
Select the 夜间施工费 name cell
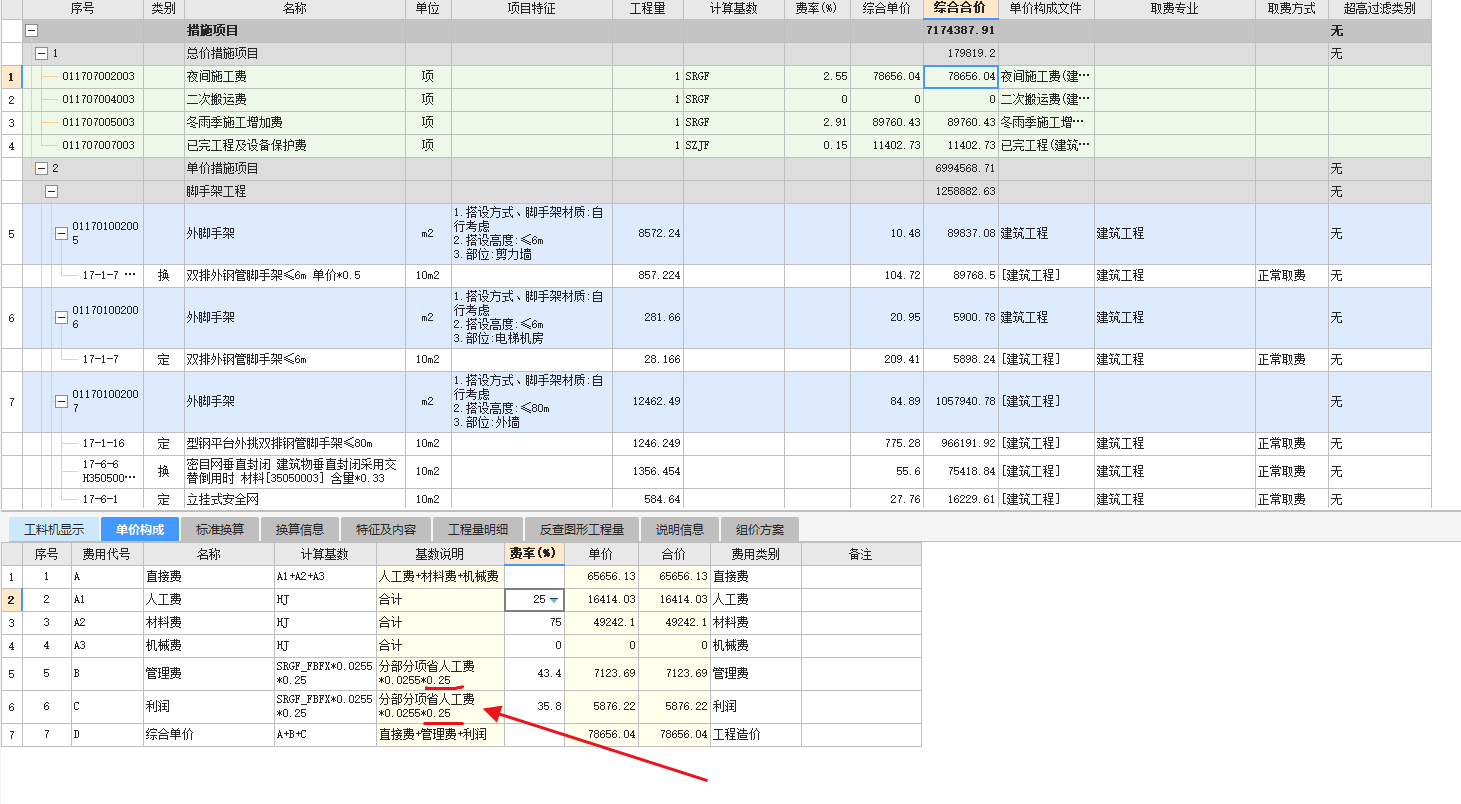click(294, 77)
